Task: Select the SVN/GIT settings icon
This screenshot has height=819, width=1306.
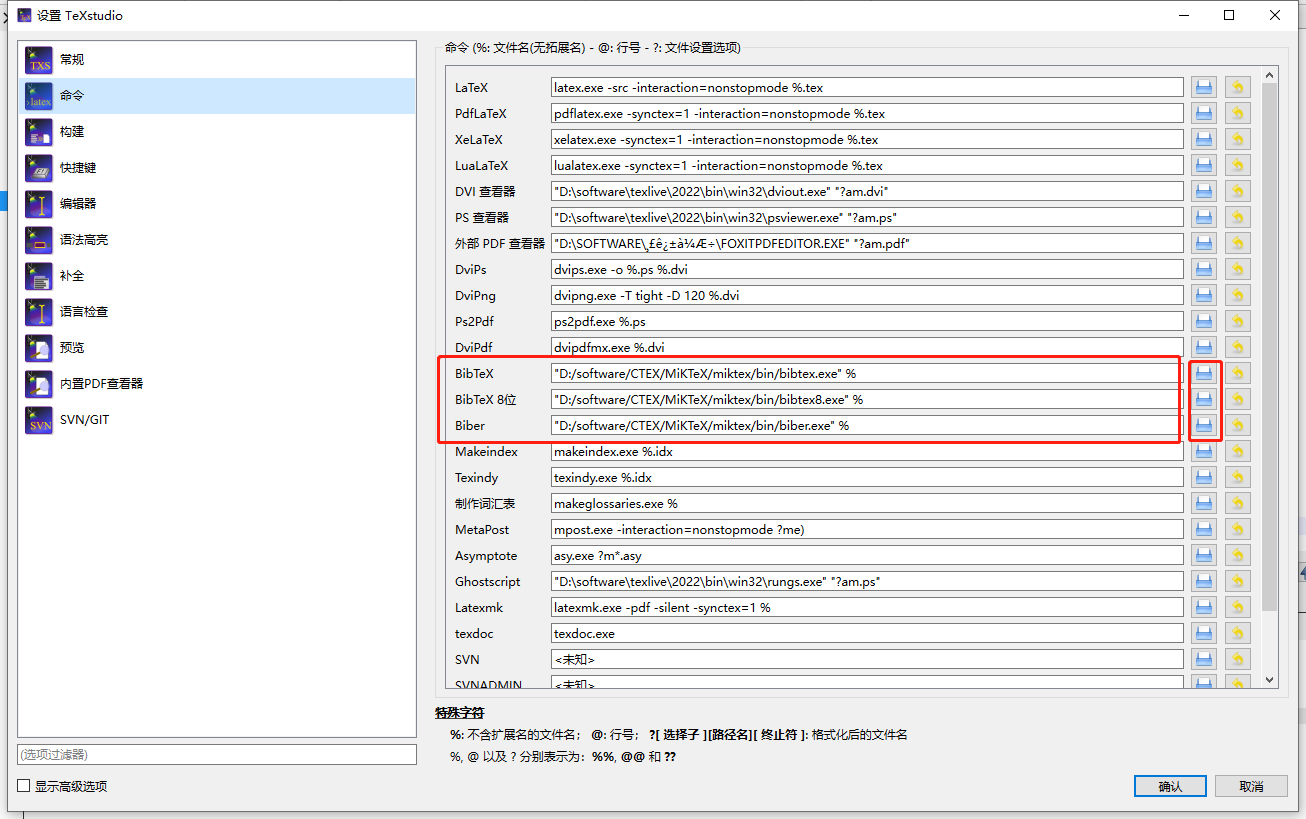Action: [x=37, y=419]
